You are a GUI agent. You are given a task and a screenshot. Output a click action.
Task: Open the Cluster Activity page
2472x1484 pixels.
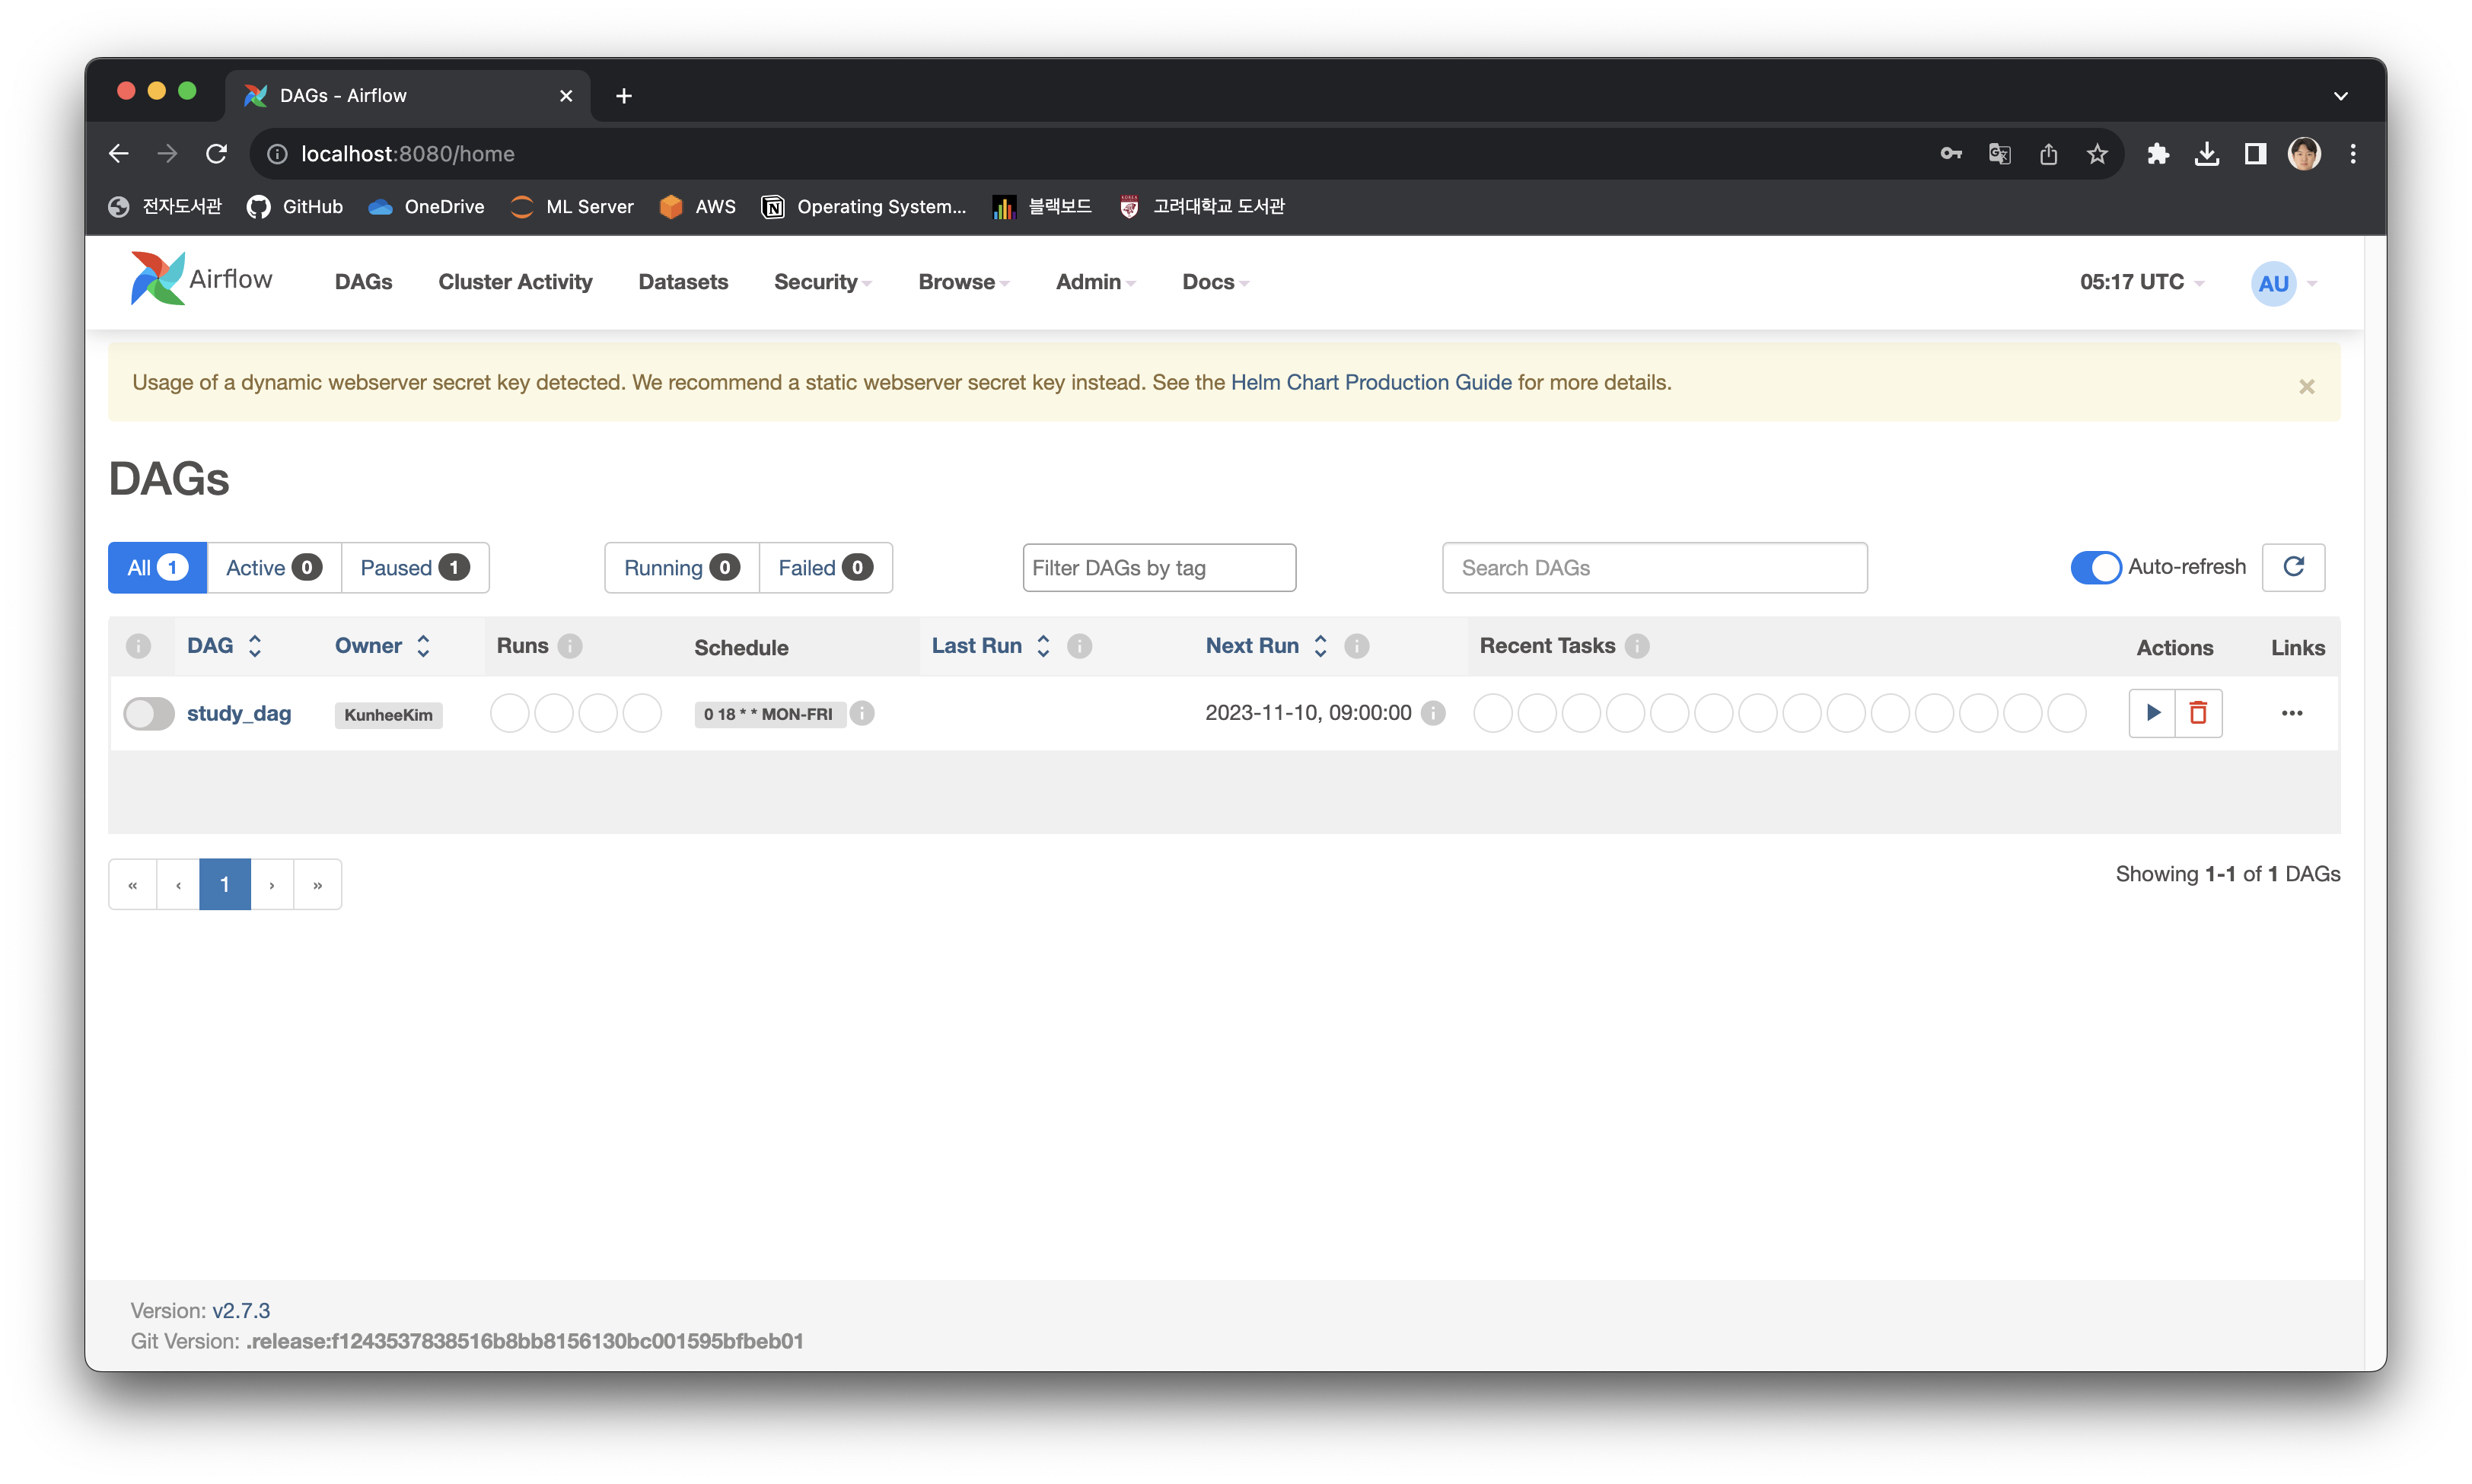click(515, 282)
